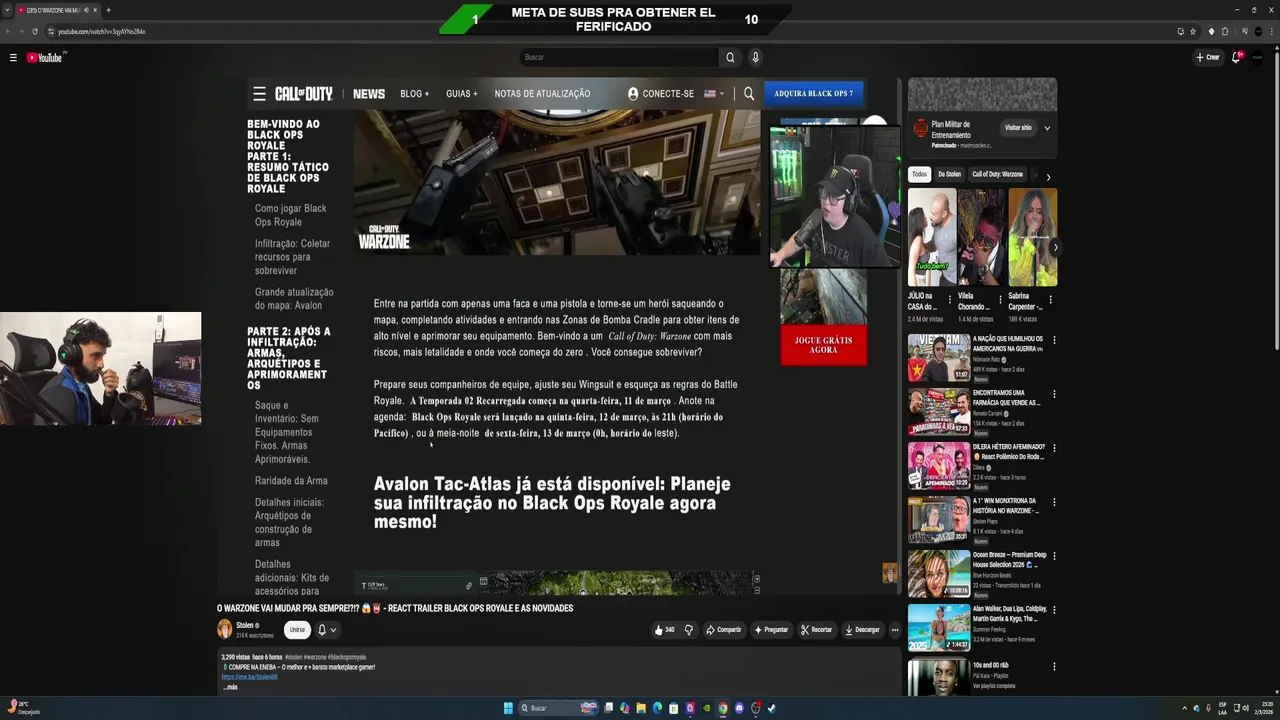Go to the YouTube home logo
Viewport: 1280px width, 720px height.
click(45, 58)
